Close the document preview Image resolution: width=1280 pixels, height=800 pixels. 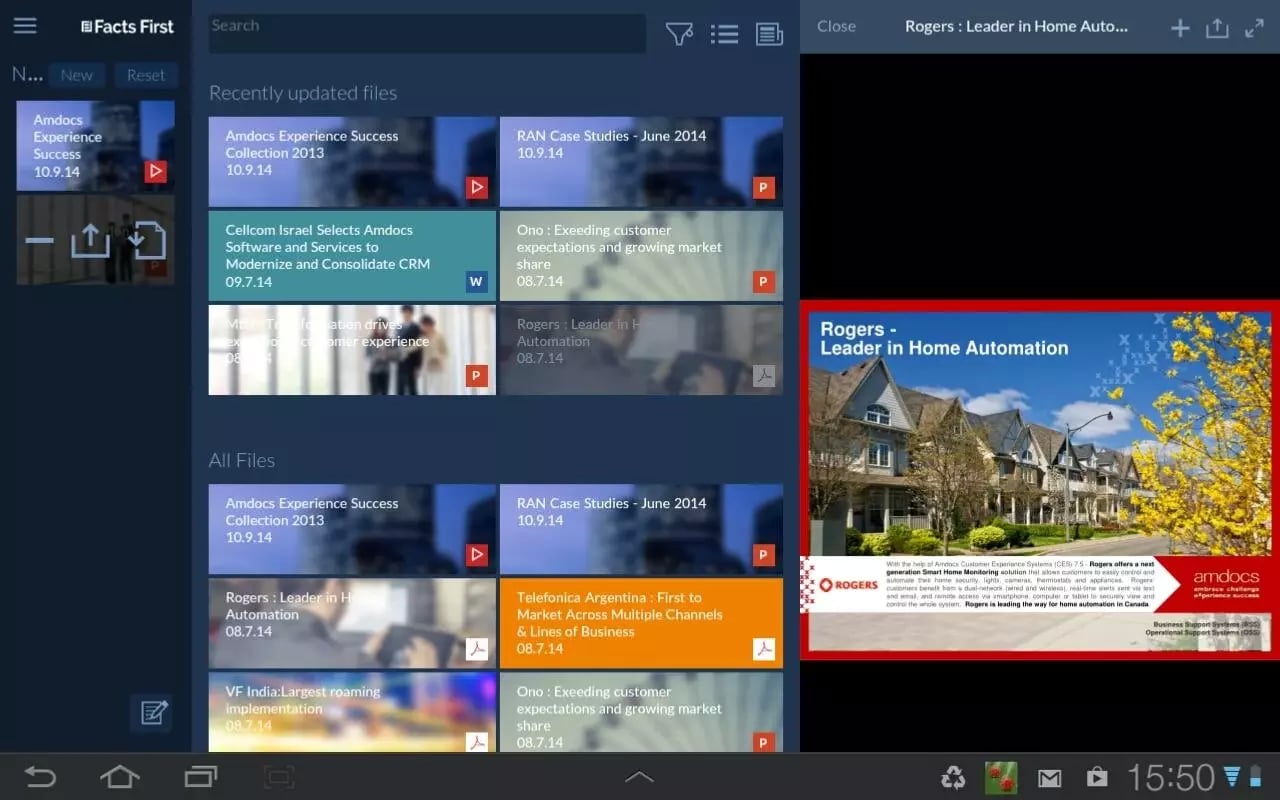point(836,27)
